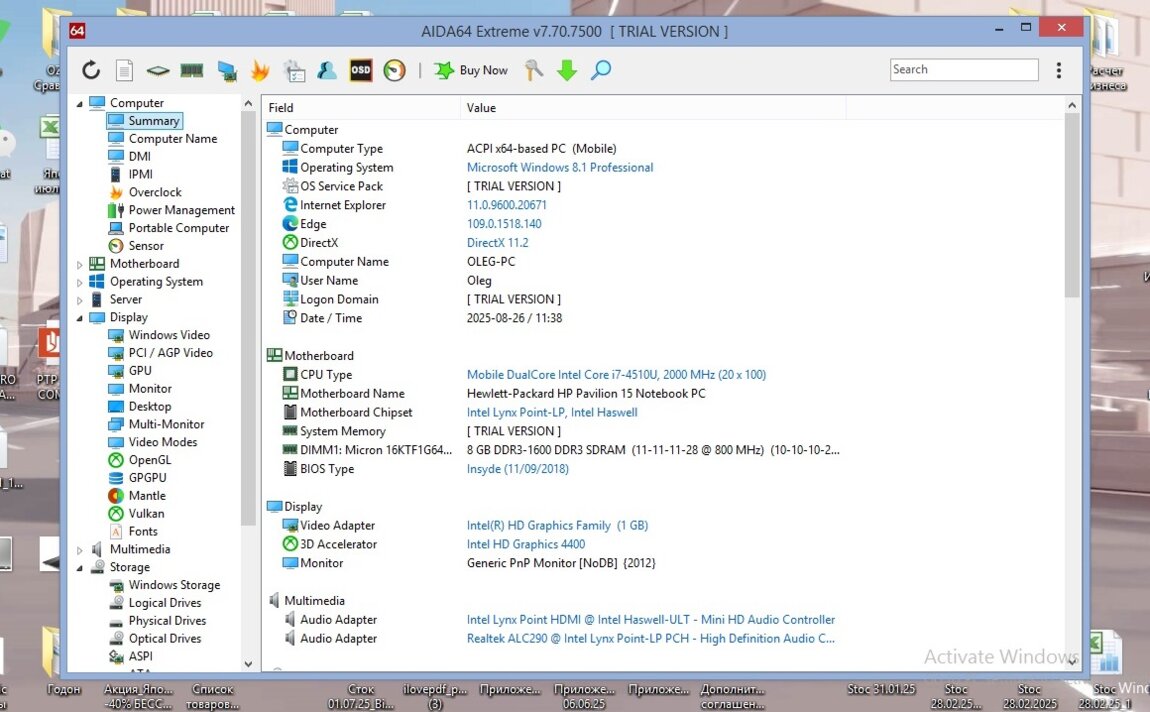The width and height of the screenshot is (1150, 712).
Task: Click the Buy Now button
Action: click(472, 70)
